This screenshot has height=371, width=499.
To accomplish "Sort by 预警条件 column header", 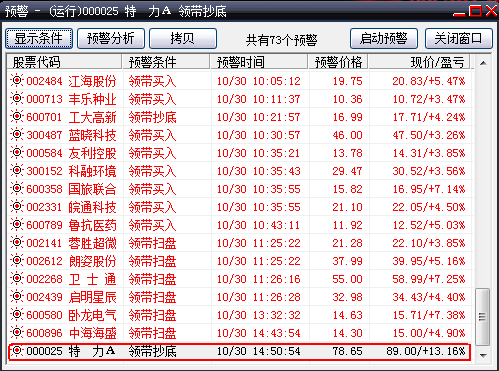I will click(x=166, y=62).
